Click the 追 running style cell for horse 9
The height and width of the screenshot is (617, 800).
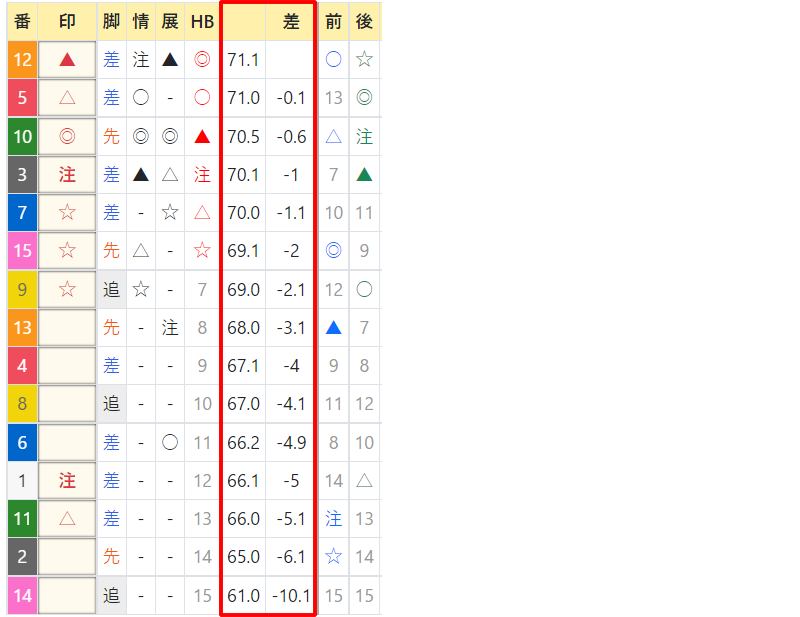[112, 290]
